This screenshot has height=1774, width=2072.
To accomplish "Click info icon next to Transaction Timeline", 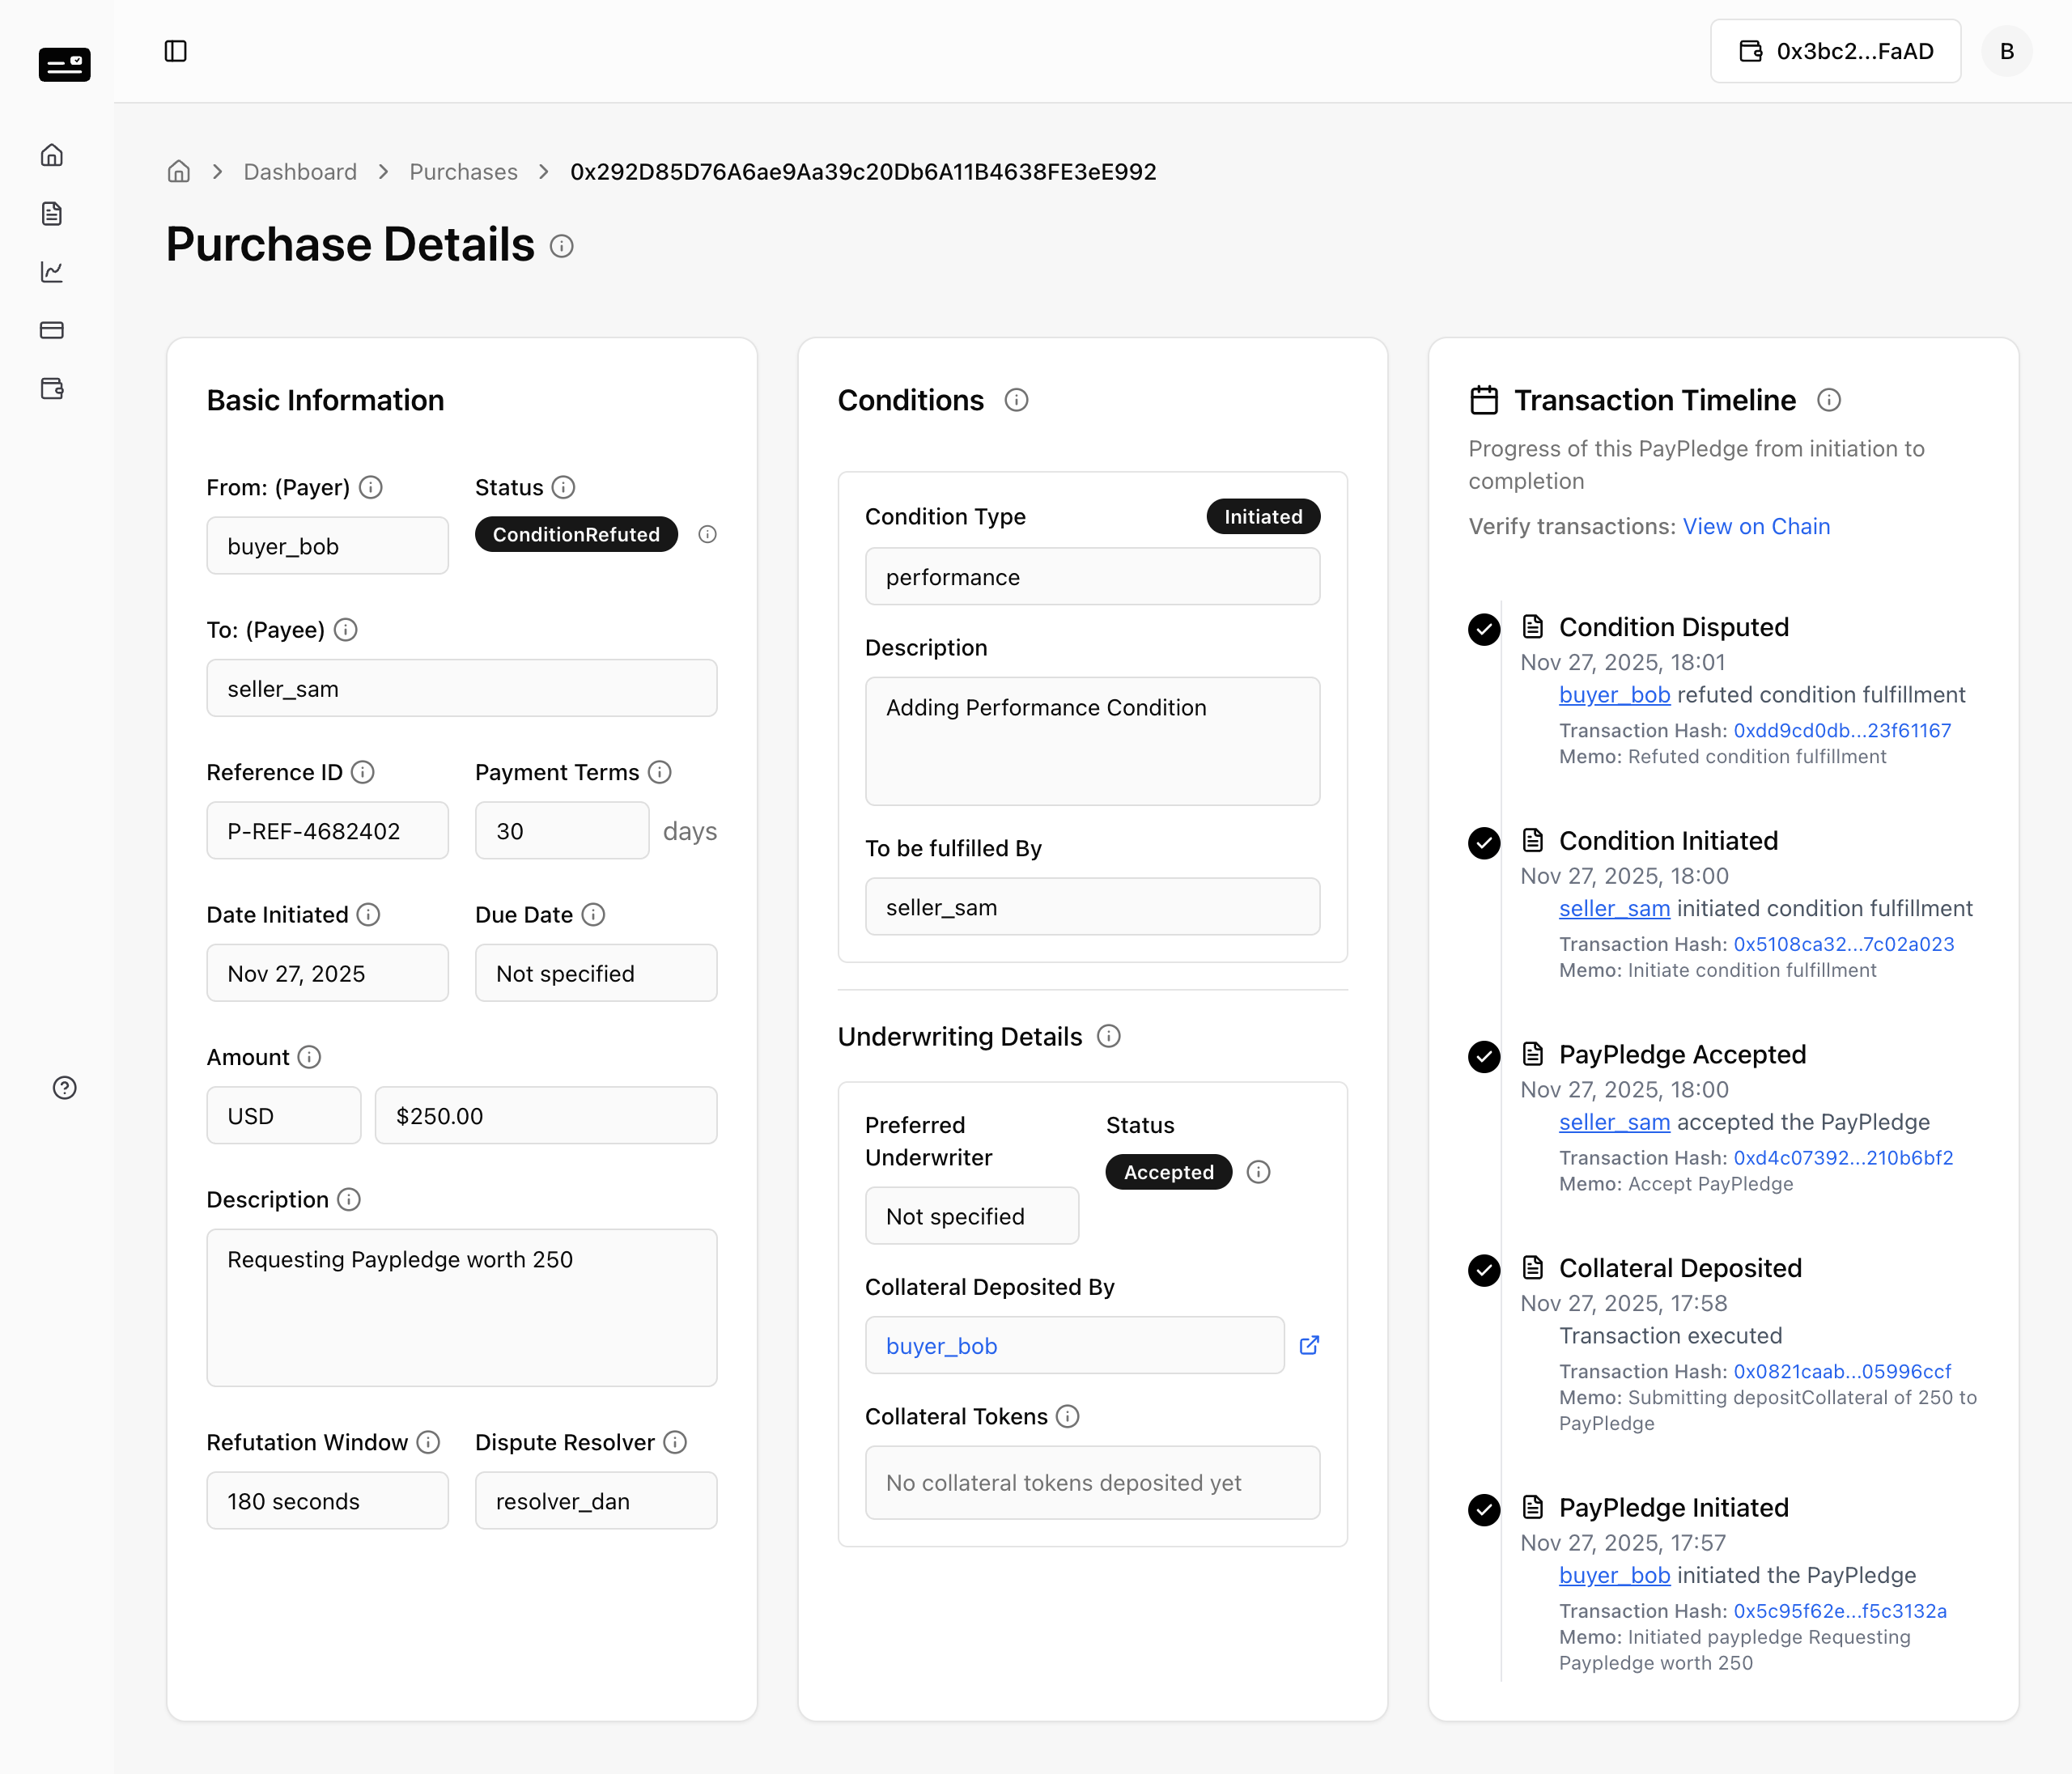I will [x=1829, y=400].
